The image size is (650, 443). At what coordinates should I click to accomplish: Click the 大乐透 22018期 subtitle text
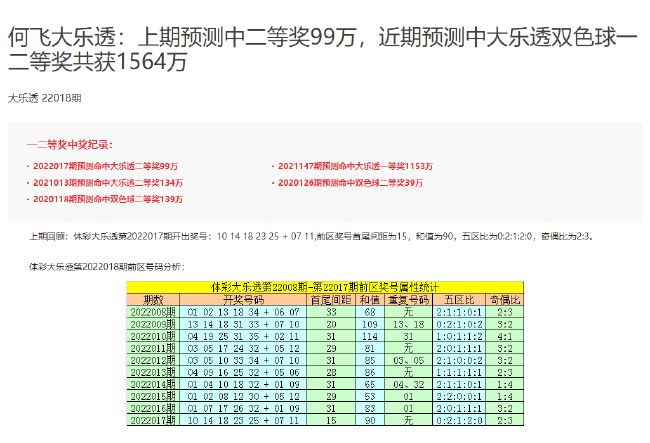(x=47, y=99)
